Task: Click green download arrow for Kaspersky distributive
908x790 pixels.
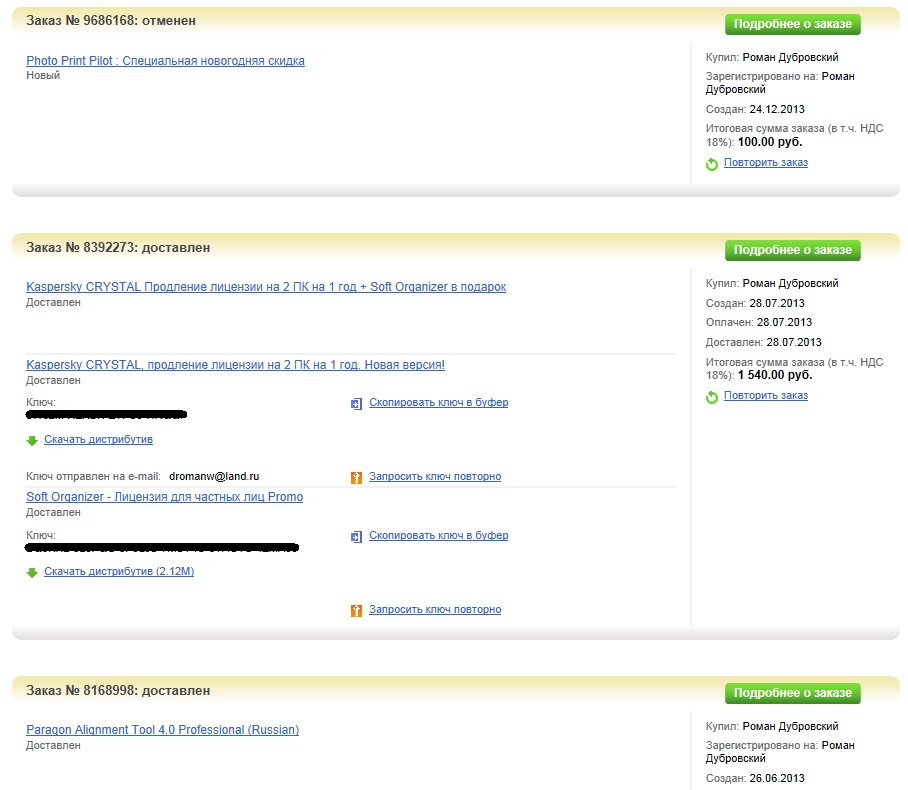Action: (32, 441)
